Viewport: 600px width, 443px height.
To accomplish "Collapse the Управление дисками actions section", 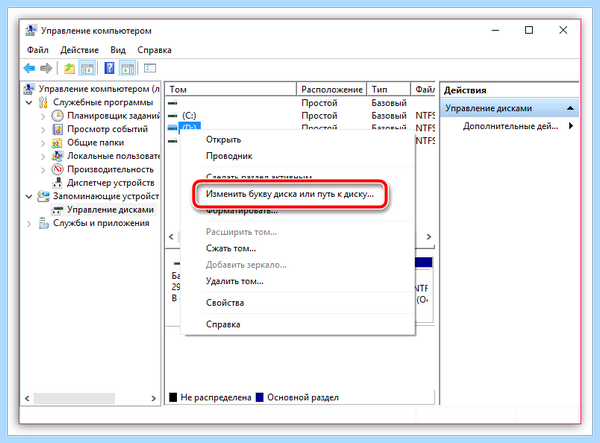I will (570, 108).
